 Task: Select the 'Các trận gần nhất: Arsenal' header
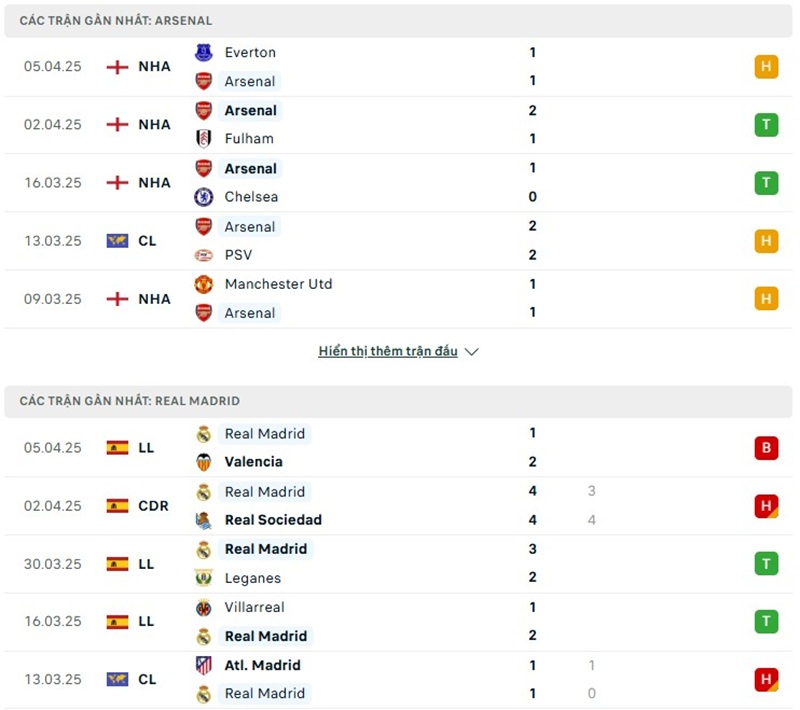tap(116, 20)
